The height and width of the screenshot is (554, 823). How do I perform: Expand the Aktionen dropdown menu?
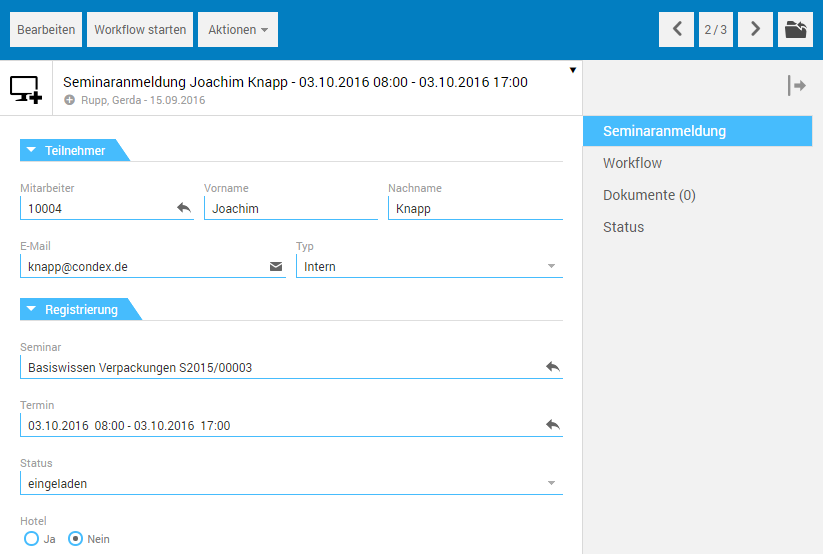(237, 30)
